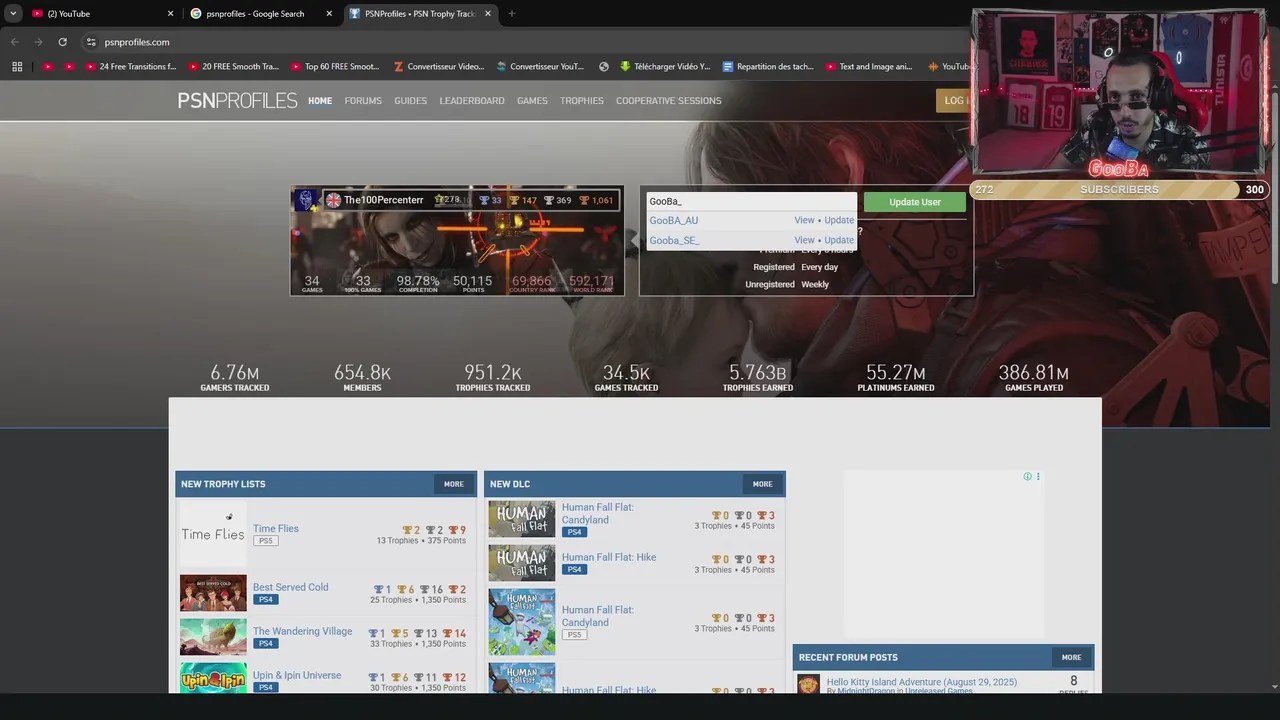
Task: Click View for GooBA_AU
Action: [x=804, y=221]
